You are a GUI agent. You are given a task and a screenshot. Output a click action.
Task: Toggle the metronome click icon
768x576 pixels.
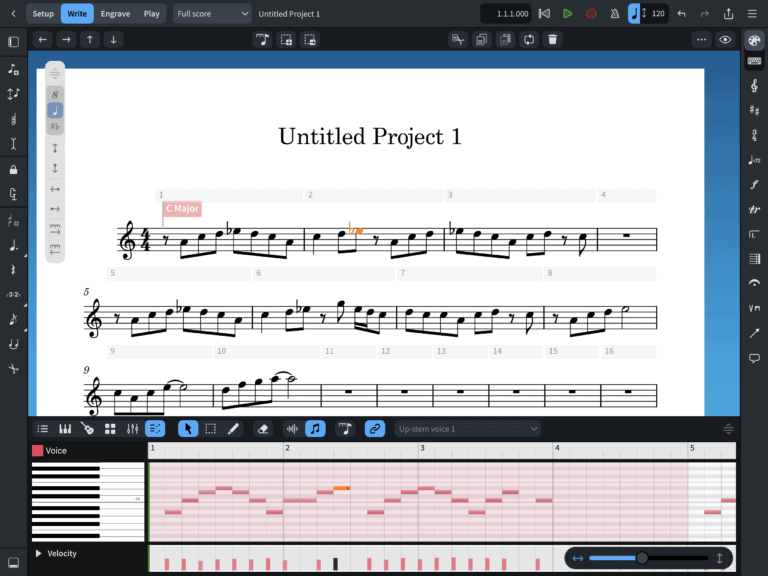click(x=614, y=14)
